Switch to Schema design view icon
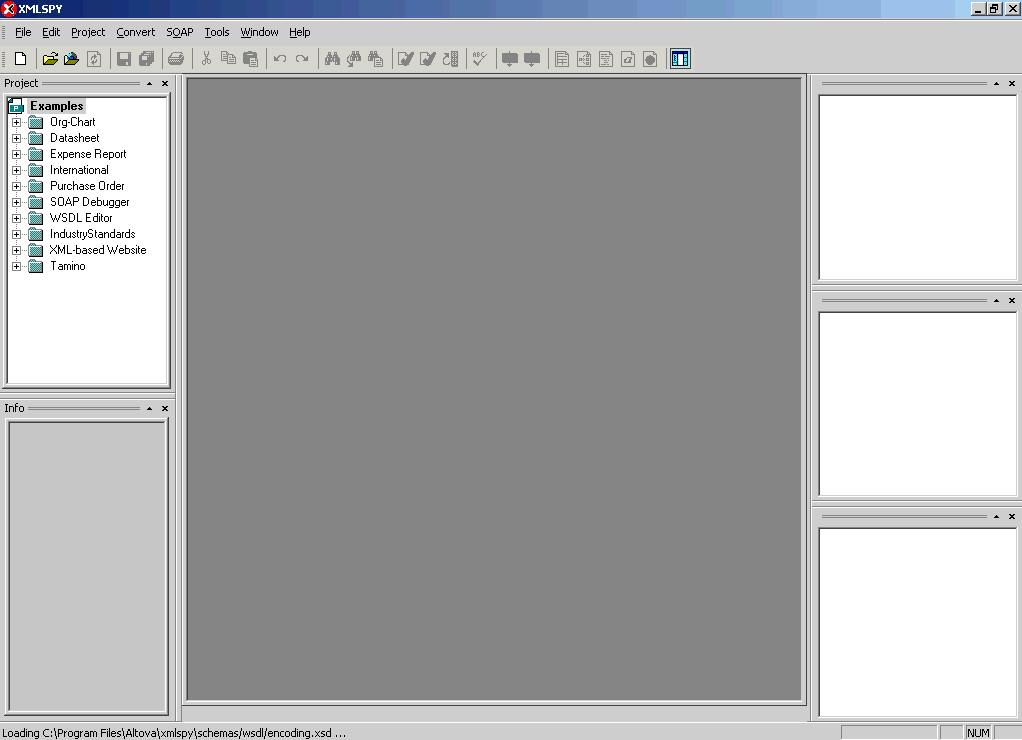The image size is (1022, 740). pyautogui.click(x=584, y=59)
